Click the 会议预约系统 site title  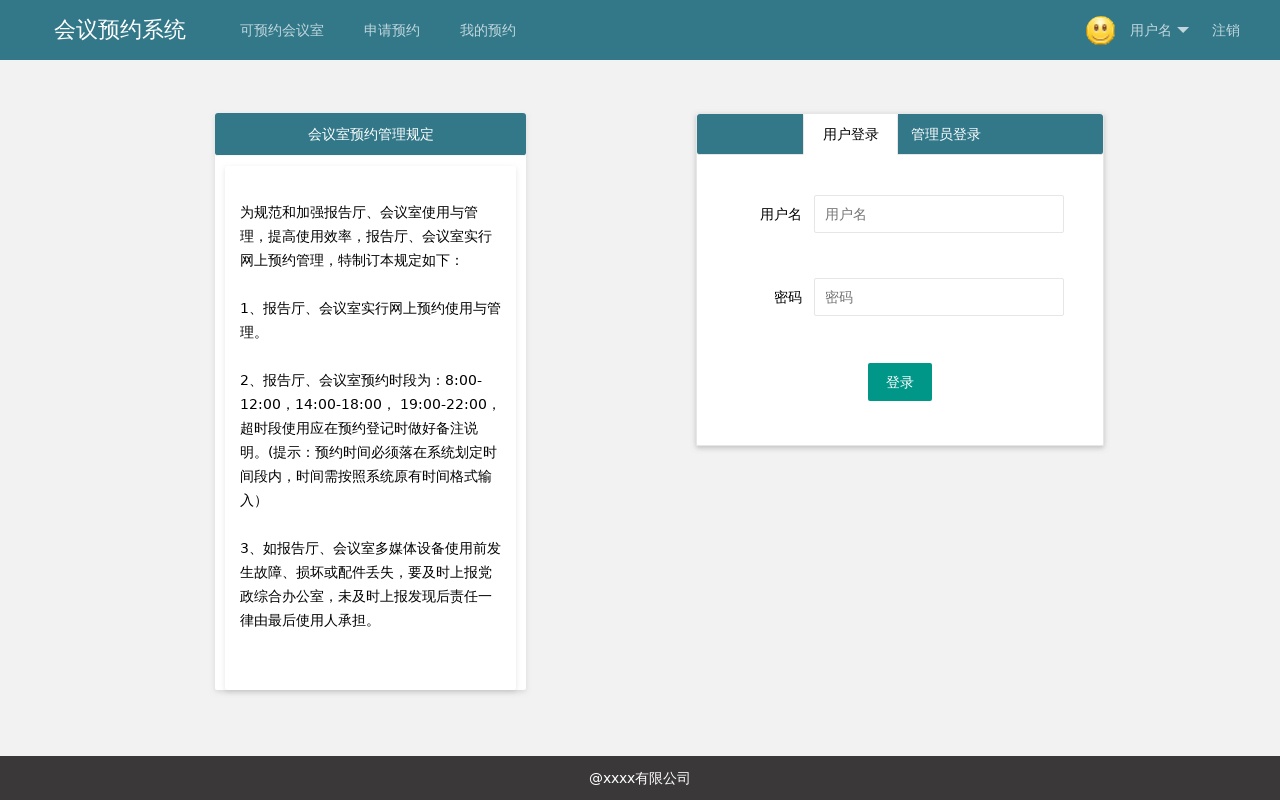point(120,30)
